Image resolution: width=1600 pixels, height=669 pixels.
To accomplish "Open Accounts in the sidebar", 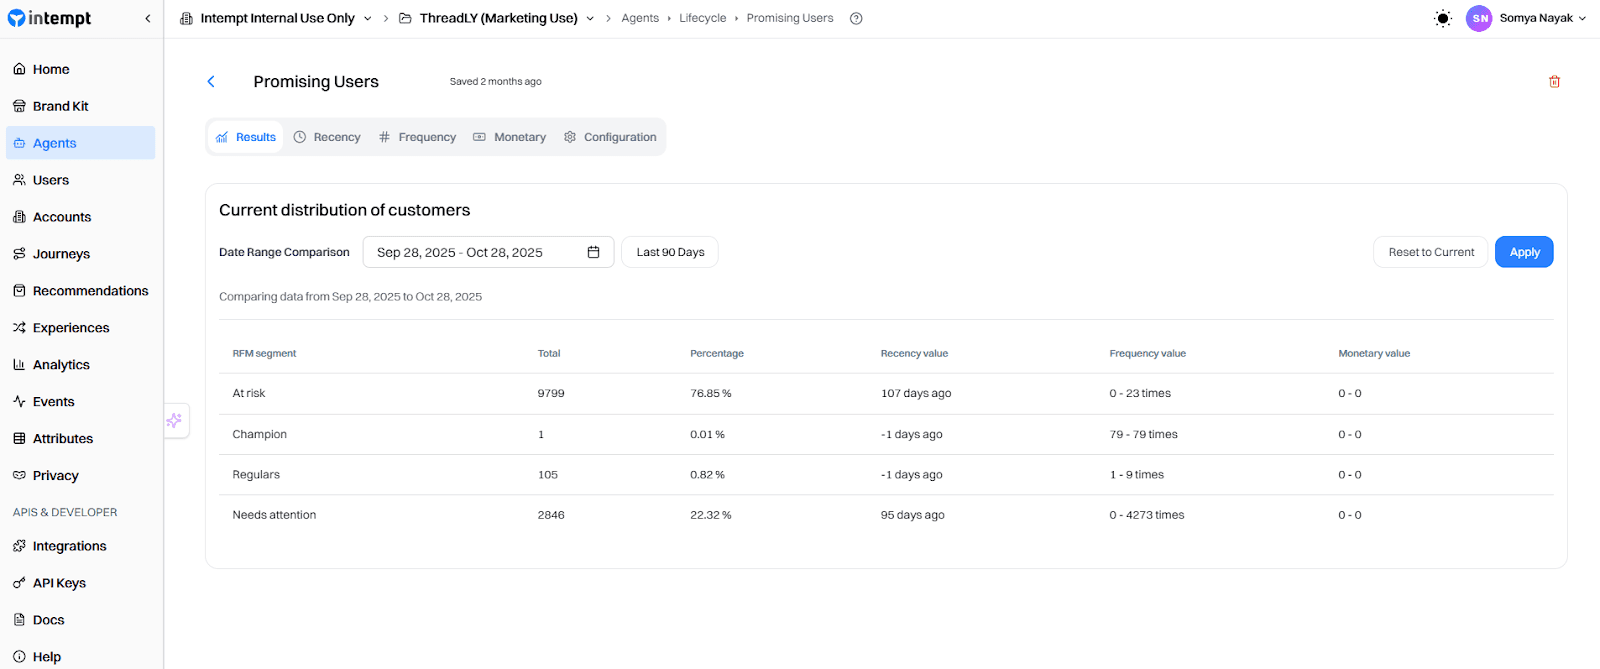I will click(x=80, y=217).
